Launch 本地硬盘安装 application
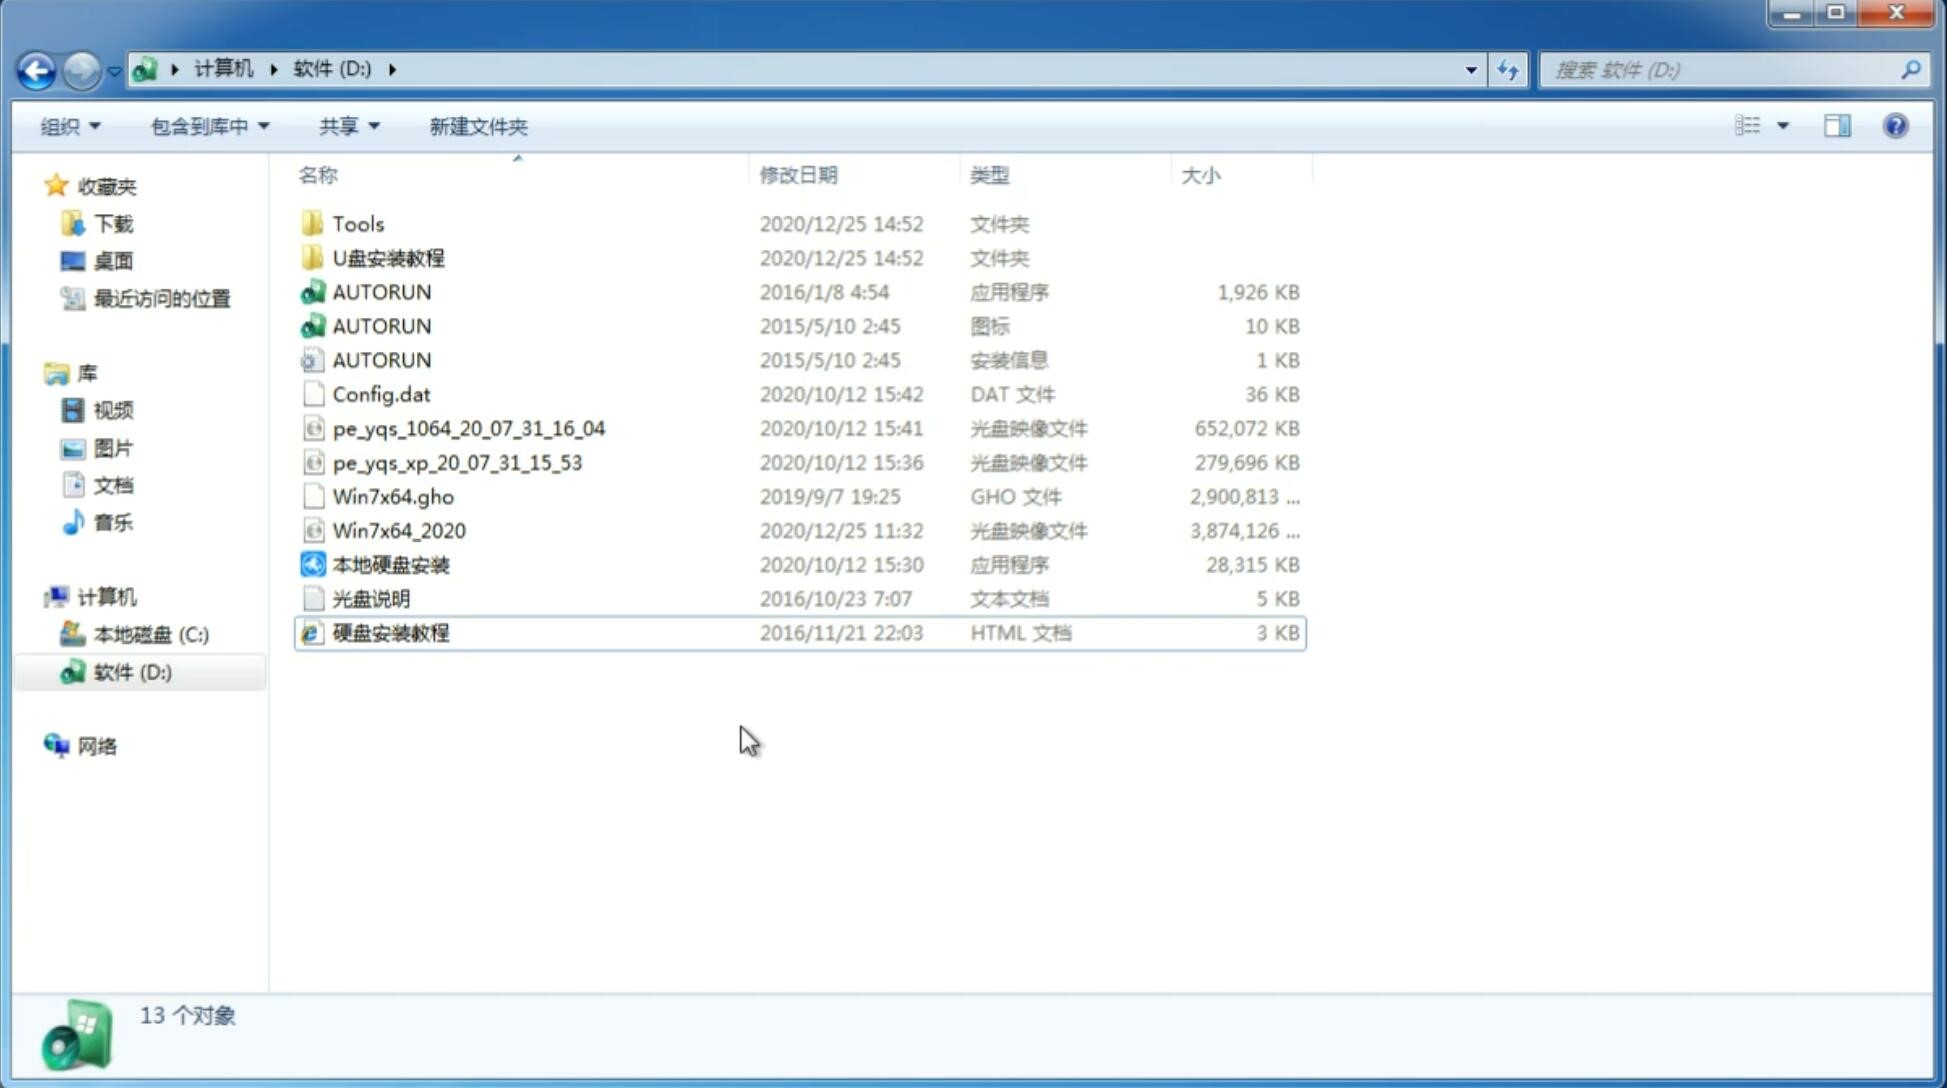The image size is (1947, 1088). tap(390, 564)
